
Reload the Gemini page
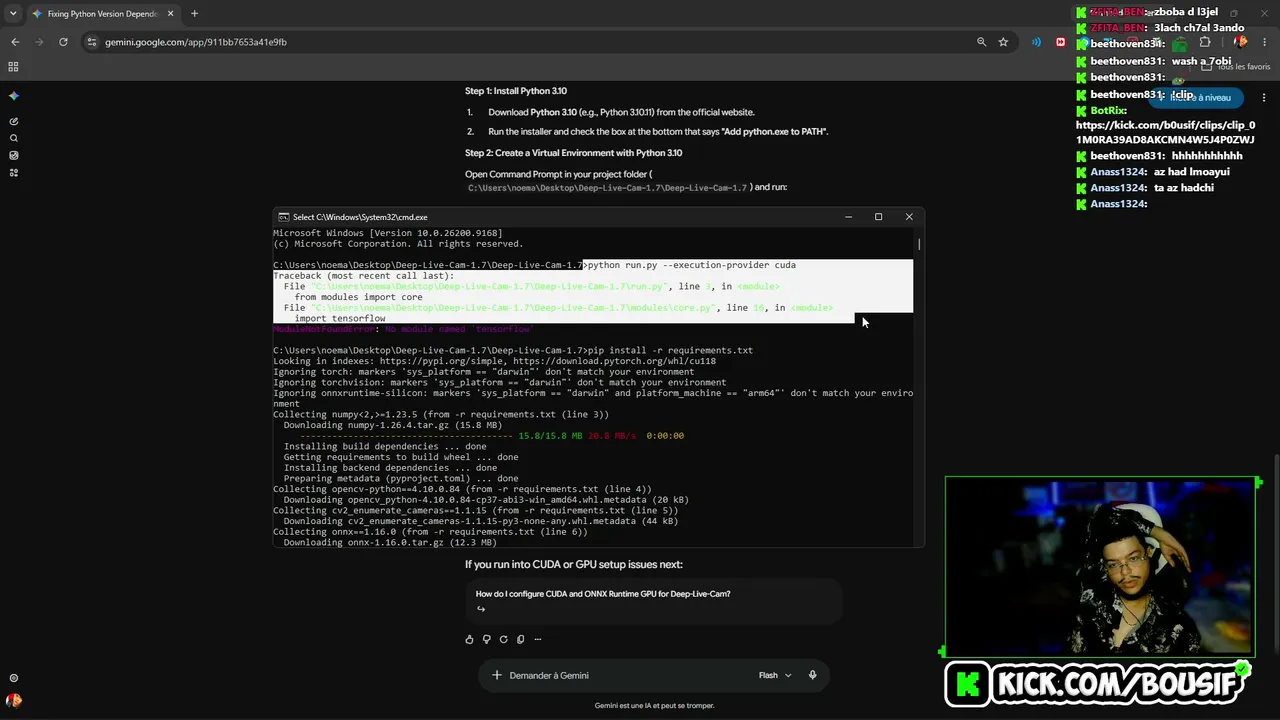[63, 42]
